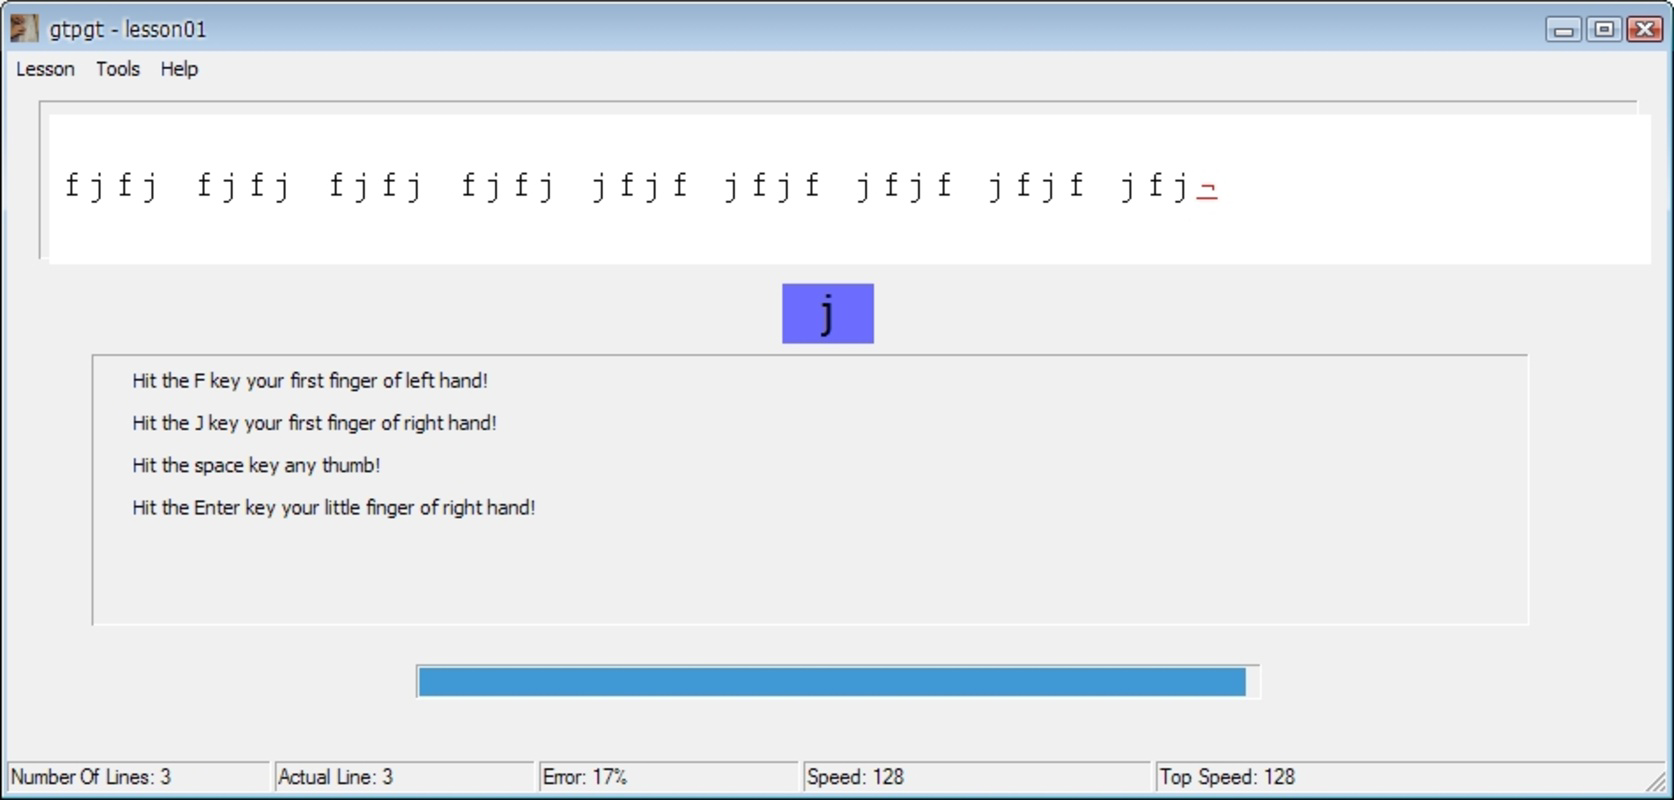Screen dimensions: 1674x800
Task: Open the Lesson menu
Action: [x=45, y=69]
